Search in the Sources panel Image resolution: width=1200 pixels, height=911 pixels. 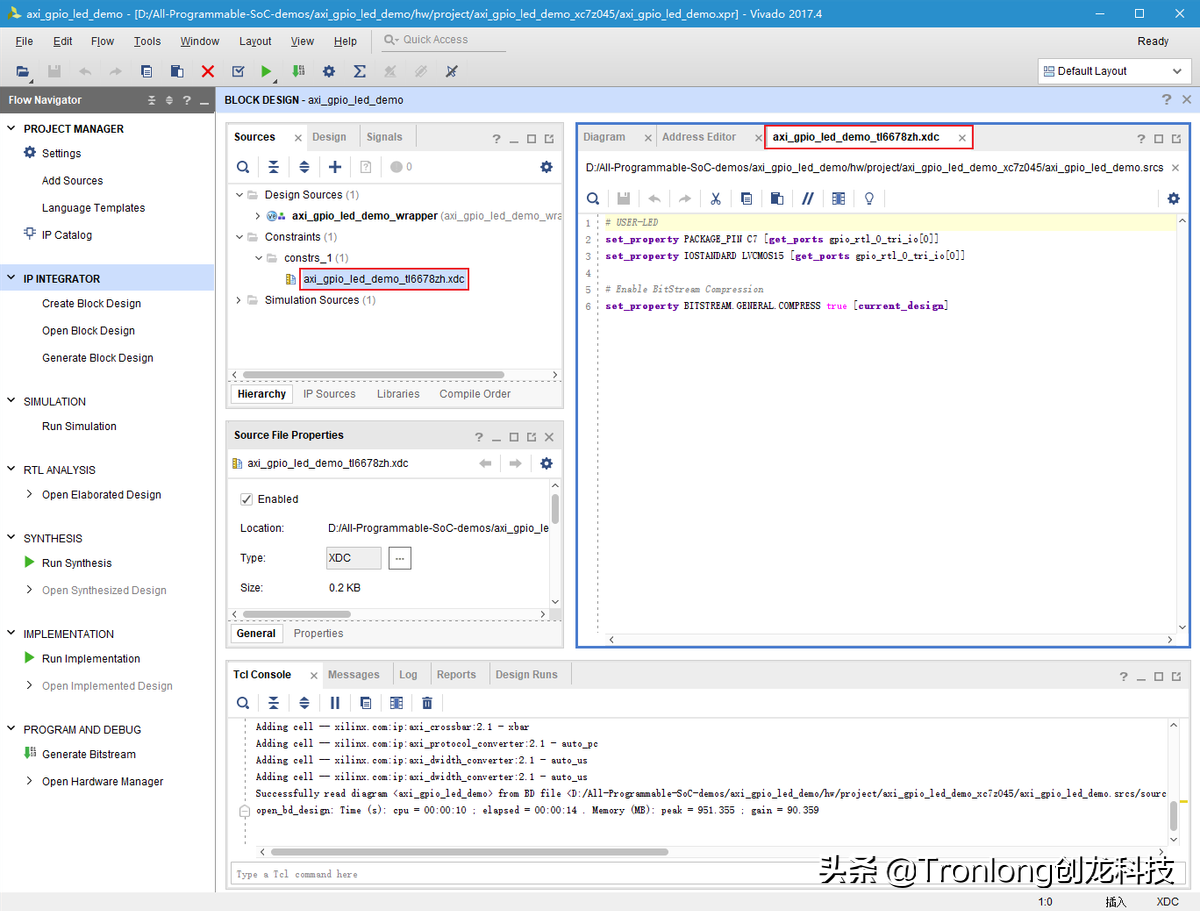(x=243, y=167)
